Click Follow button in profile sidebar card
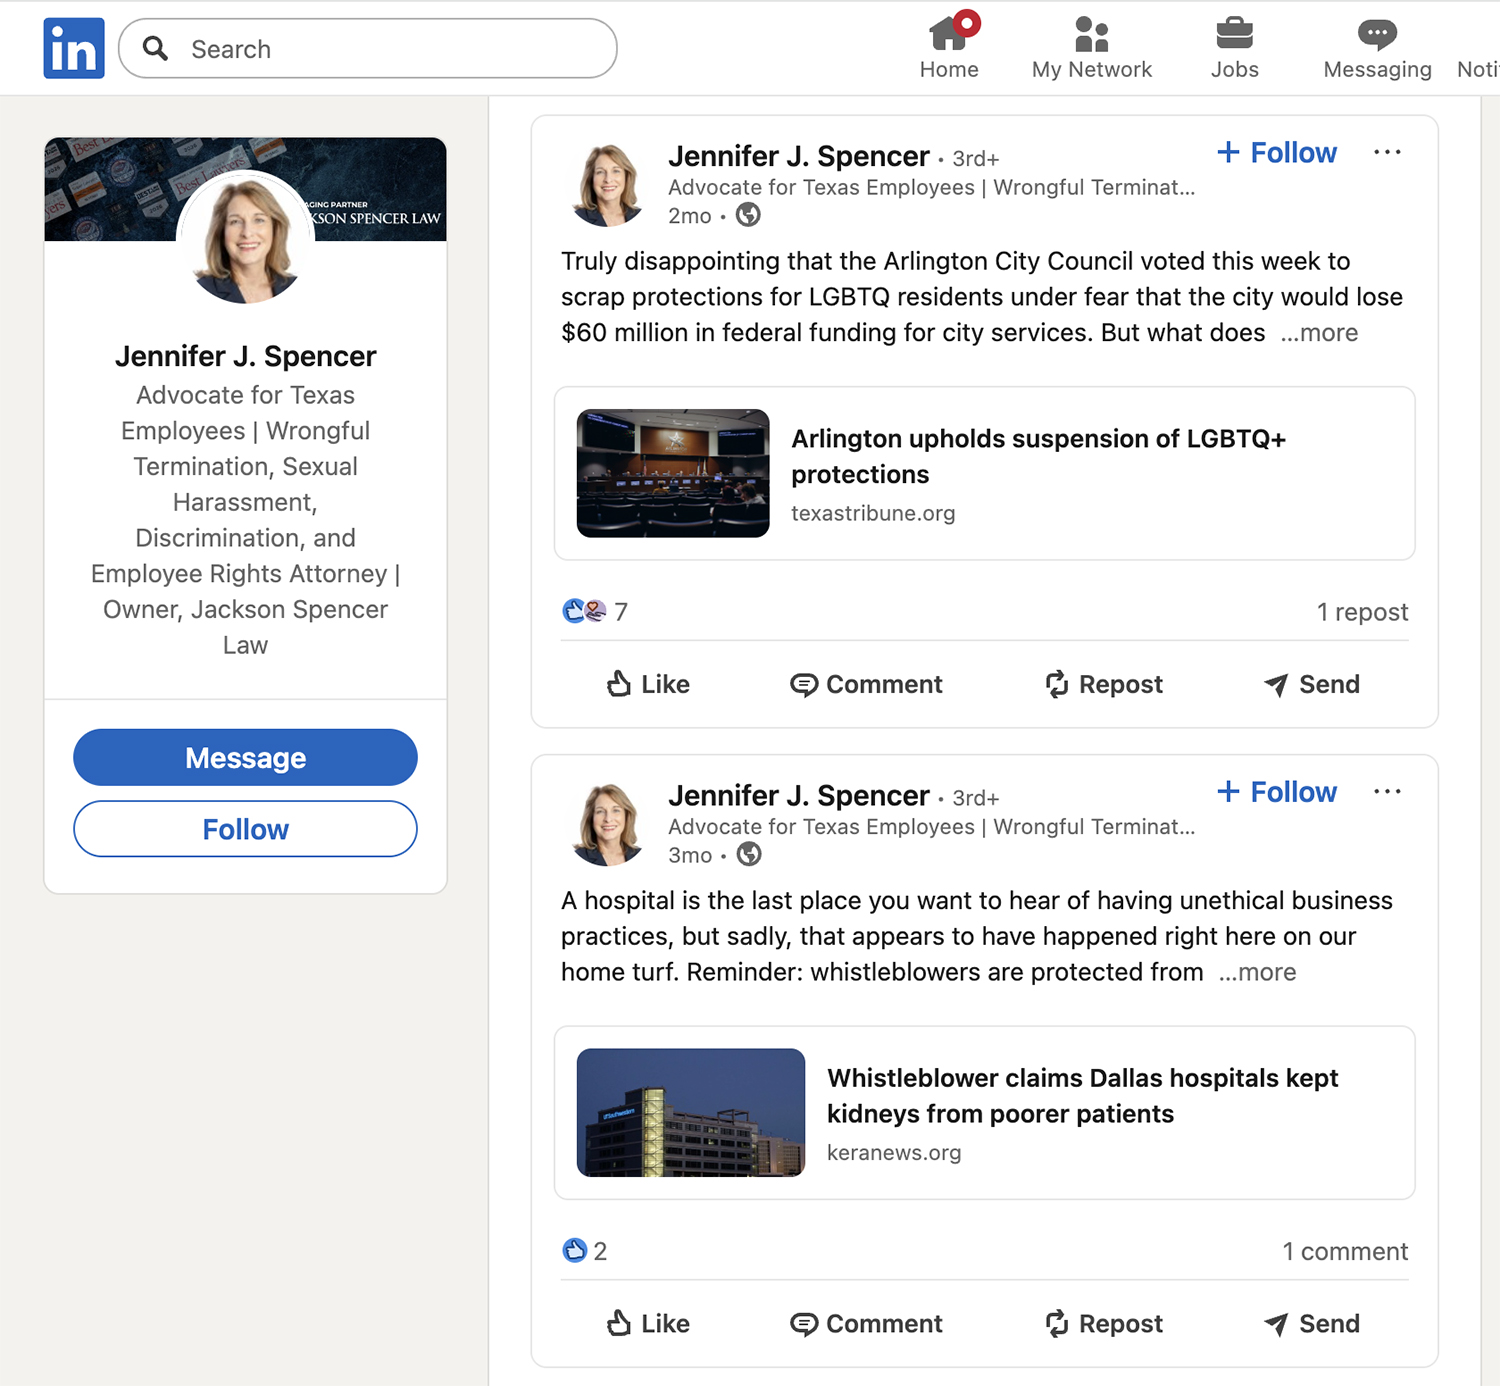 245,829
